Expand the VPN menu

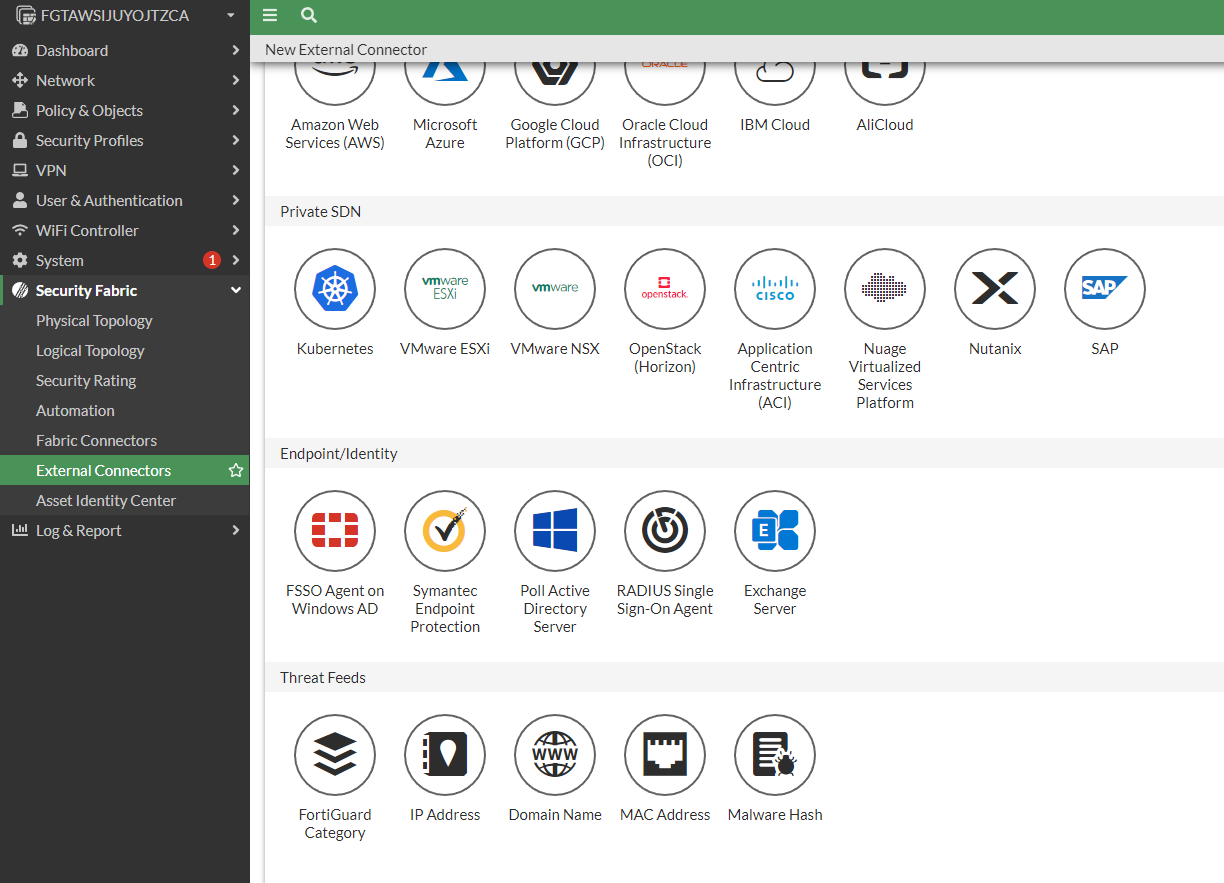pyautogui.click(x=125, y=170)
